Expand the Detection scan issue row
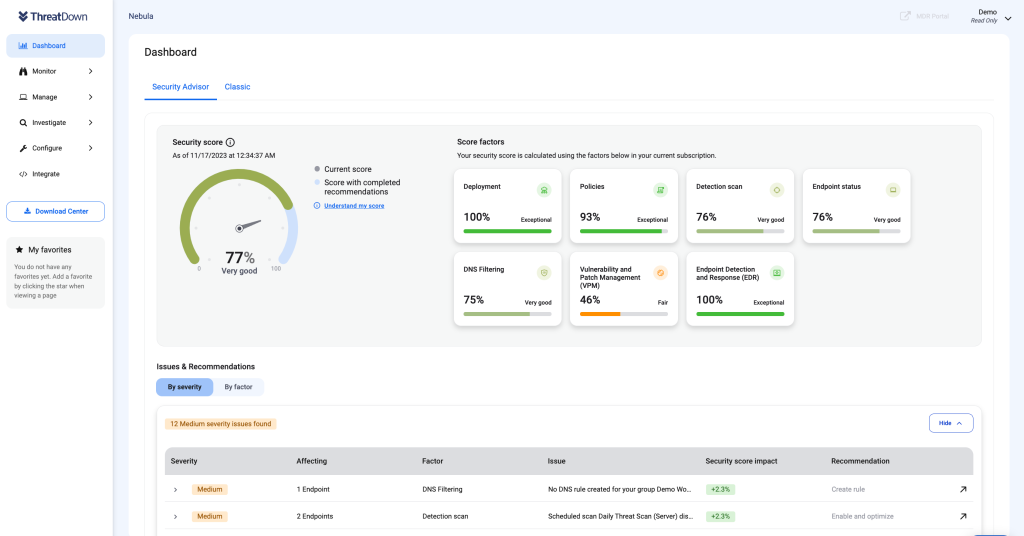 (175, 516)
